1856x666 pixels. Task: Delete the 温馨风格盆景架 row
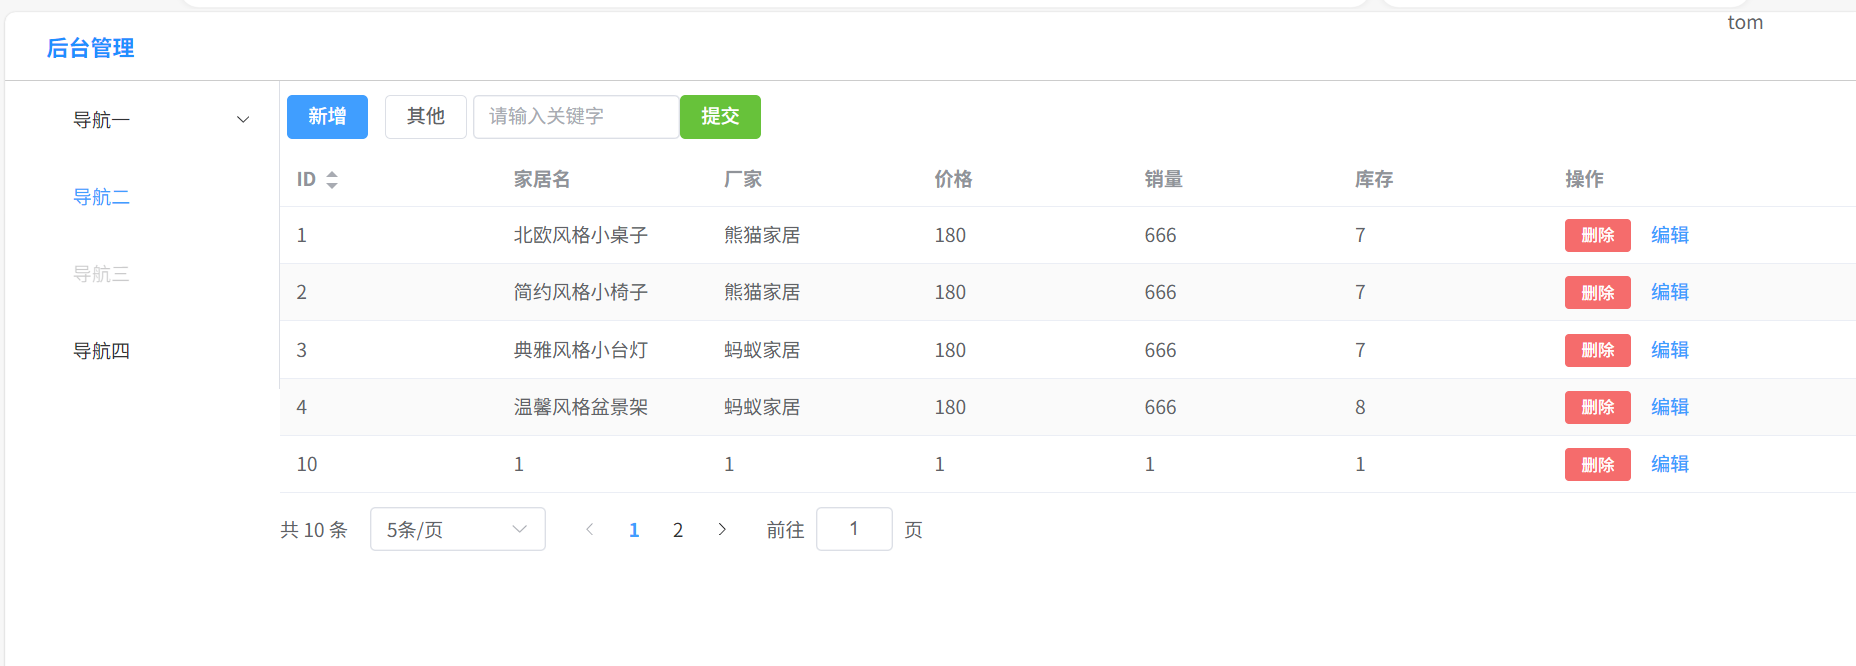click(1598, 407)
